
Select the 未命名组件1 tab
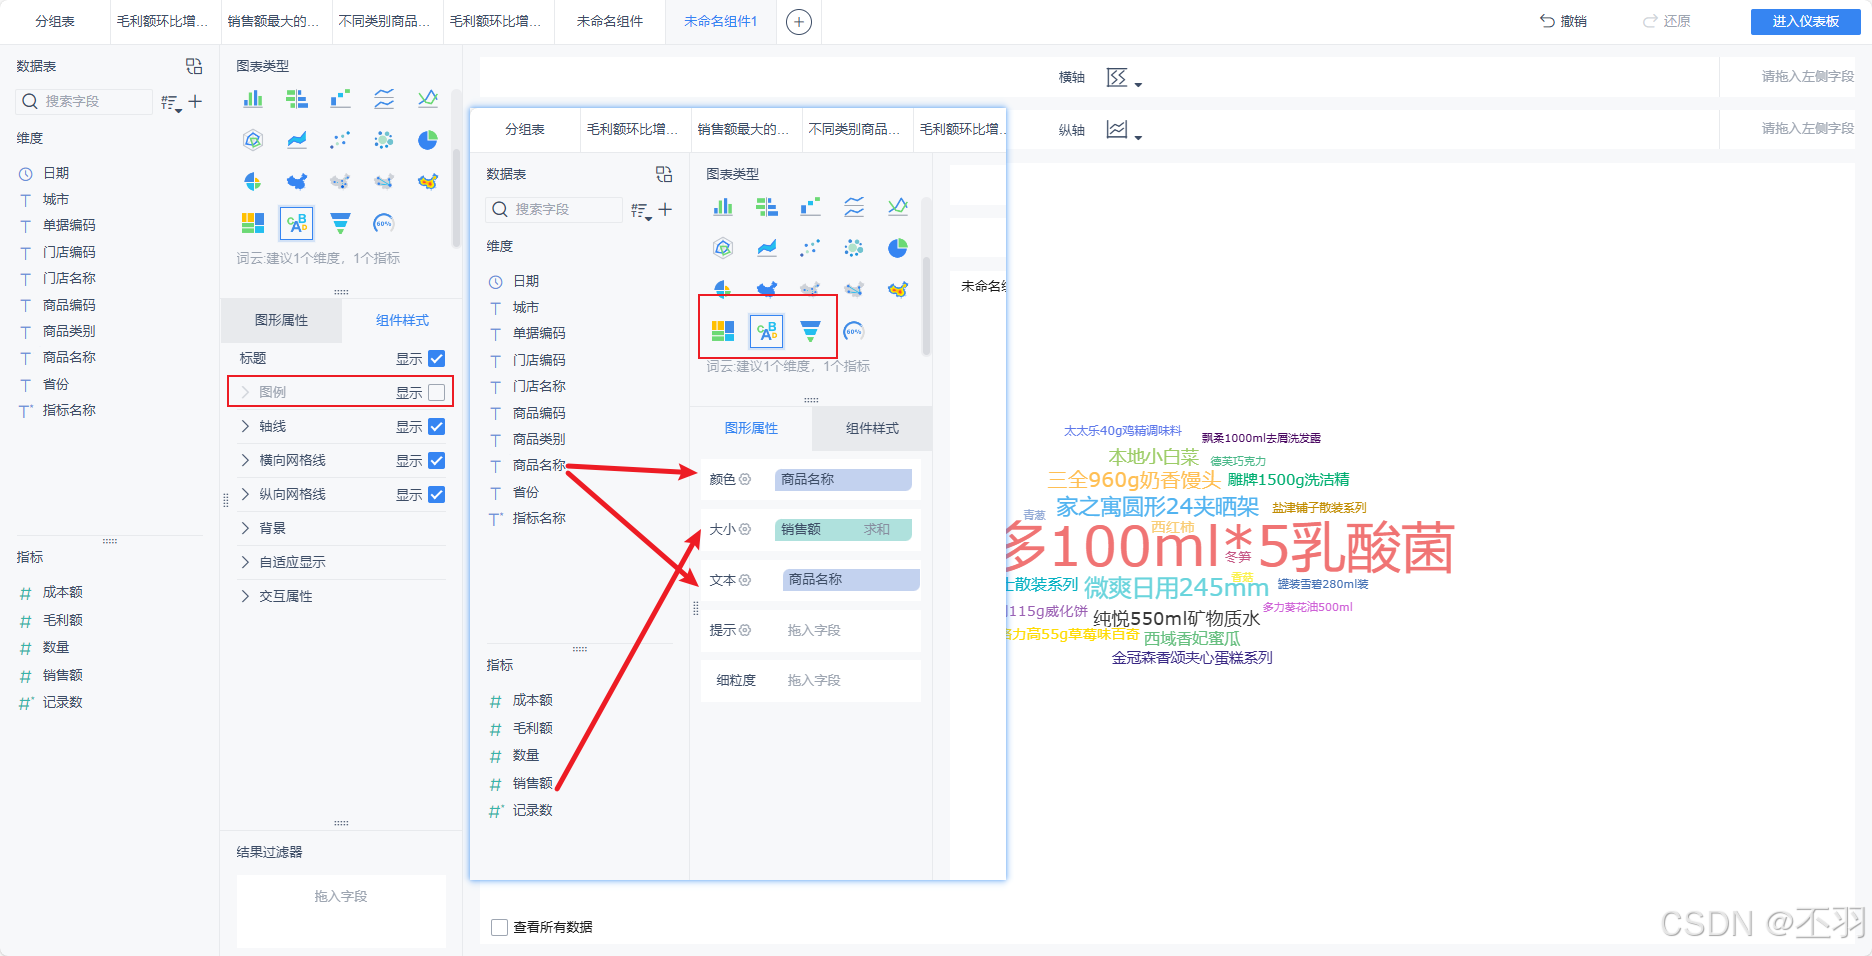pos(720,21)
